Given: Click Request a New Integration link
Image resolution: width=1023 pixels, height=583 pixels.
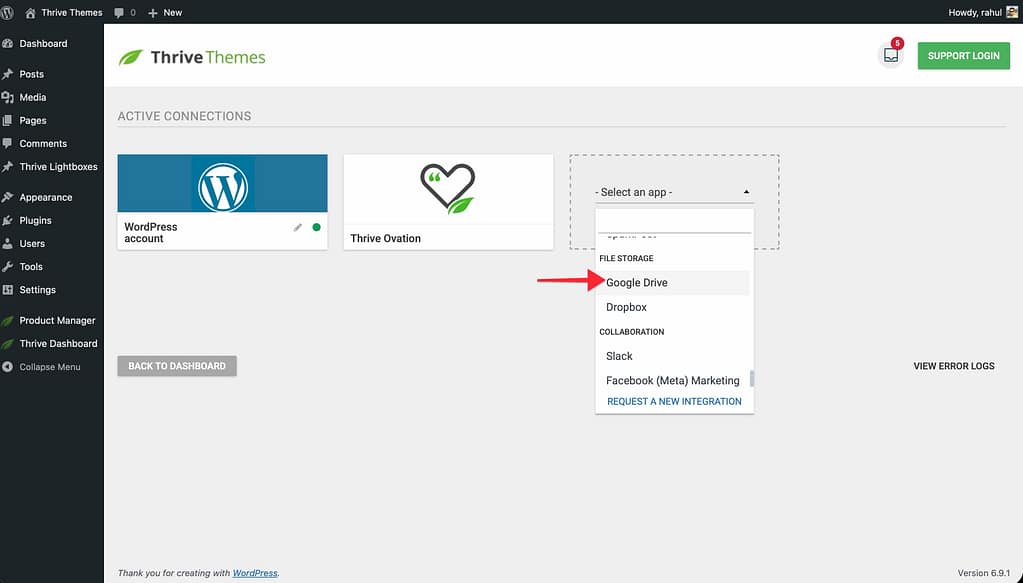Looking at the screenshot, I should (674, 401).
